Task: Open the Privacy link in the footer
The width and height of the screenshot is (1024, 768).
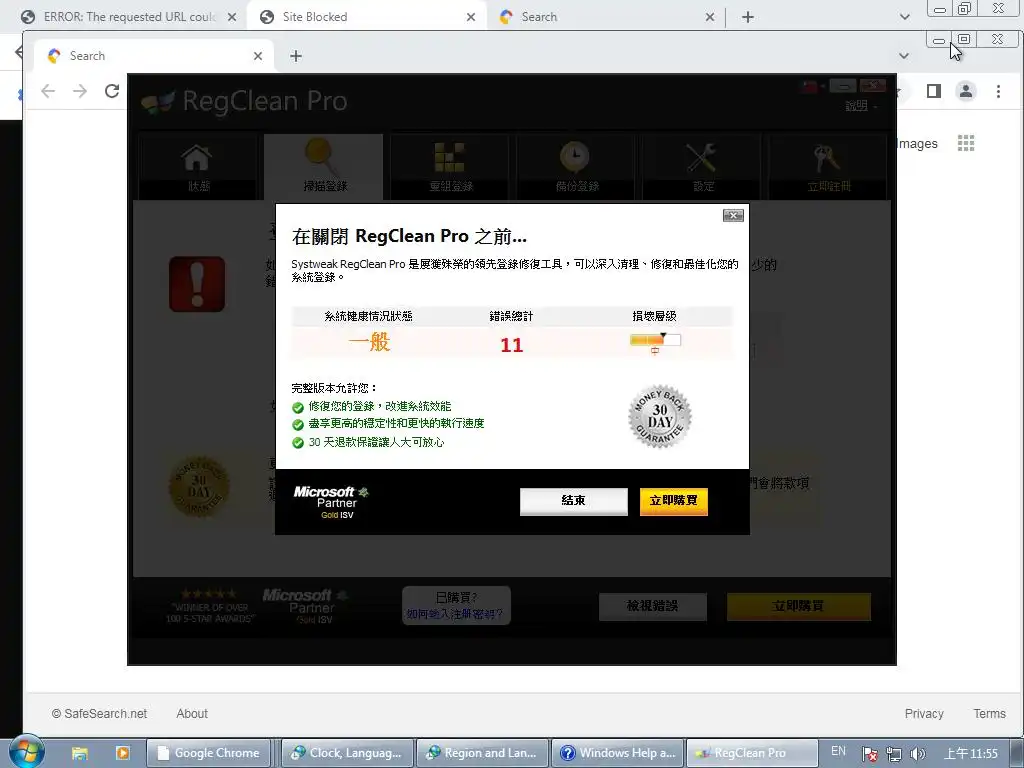Action: point(924,714)
